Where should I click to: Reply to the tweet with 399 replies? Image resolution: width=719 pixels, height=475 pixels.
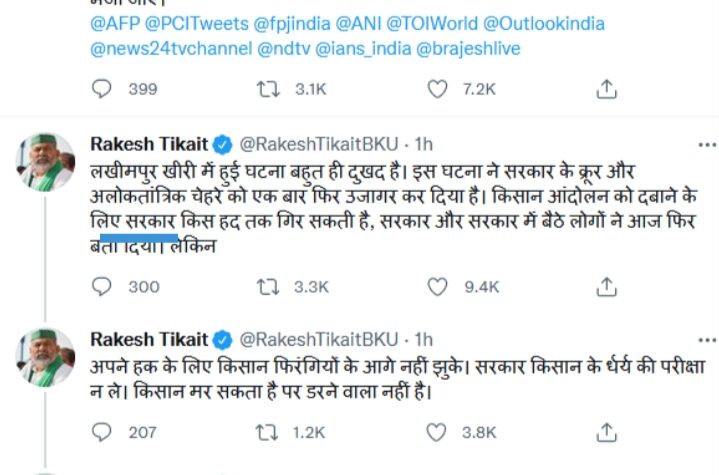[x=102, y=89]
